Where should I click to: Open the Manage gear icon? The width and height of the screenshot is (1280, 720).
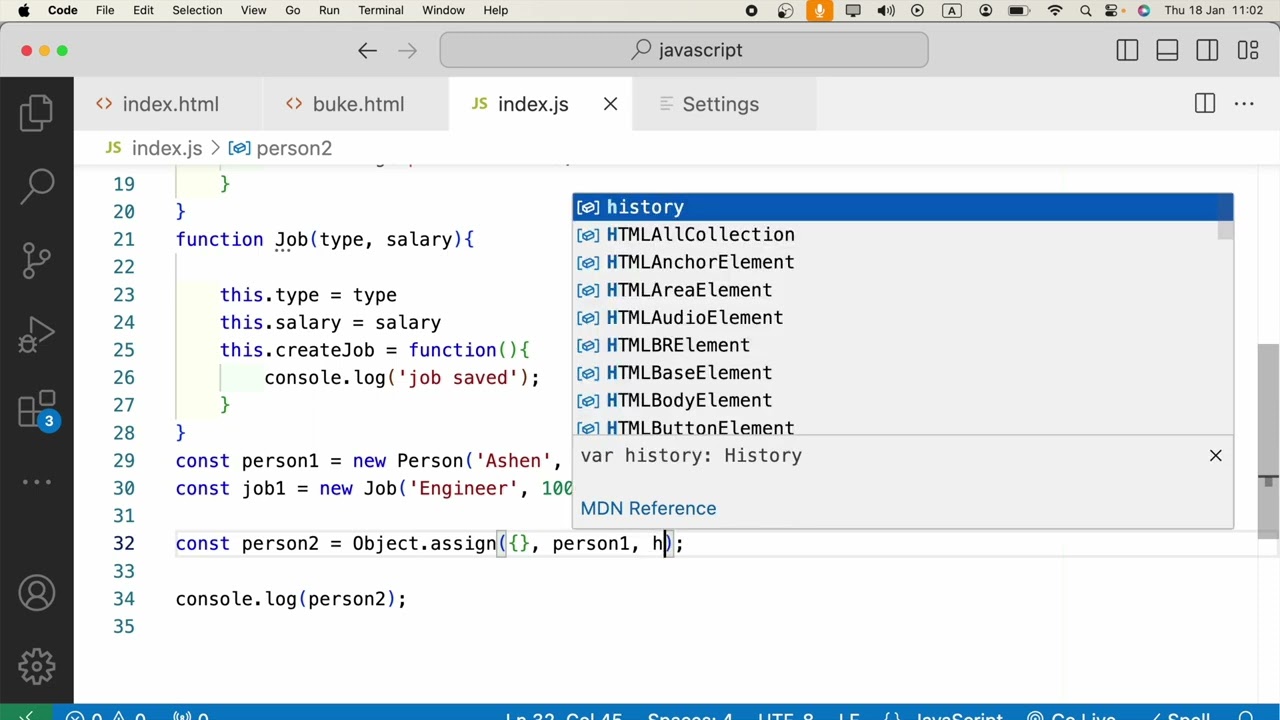point(36,666)
